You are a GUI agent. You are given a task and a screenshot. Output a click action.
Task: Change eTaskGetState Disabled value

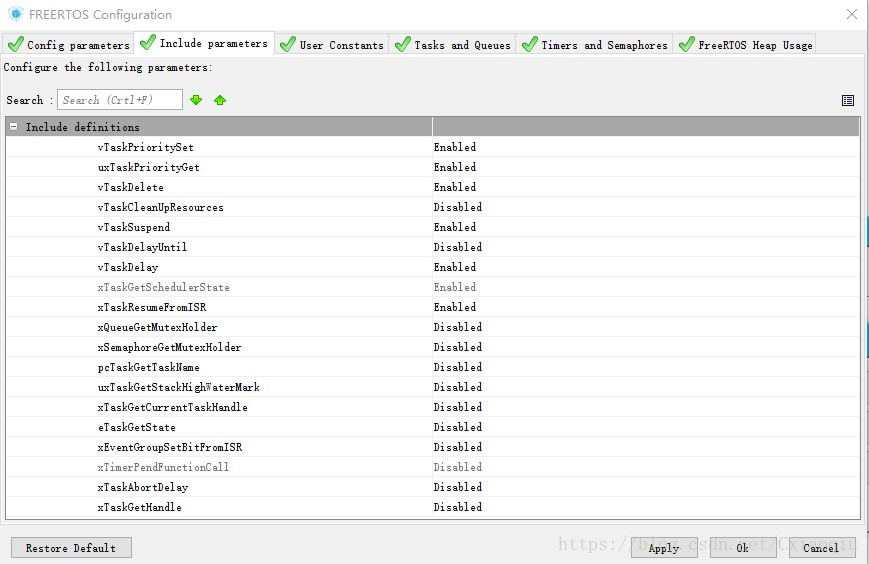click(646, 427)
